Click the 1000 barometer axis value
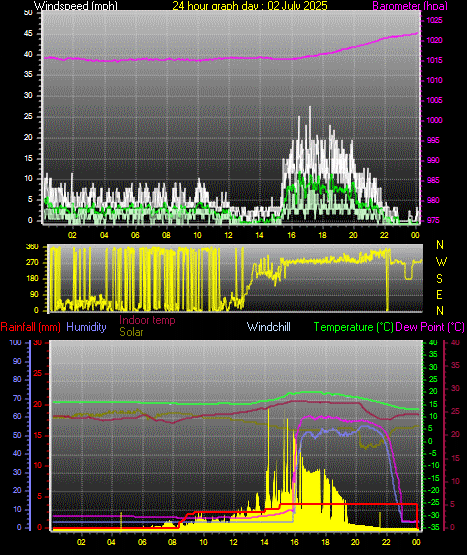The image size is (467, 555). tap(434, 120)
